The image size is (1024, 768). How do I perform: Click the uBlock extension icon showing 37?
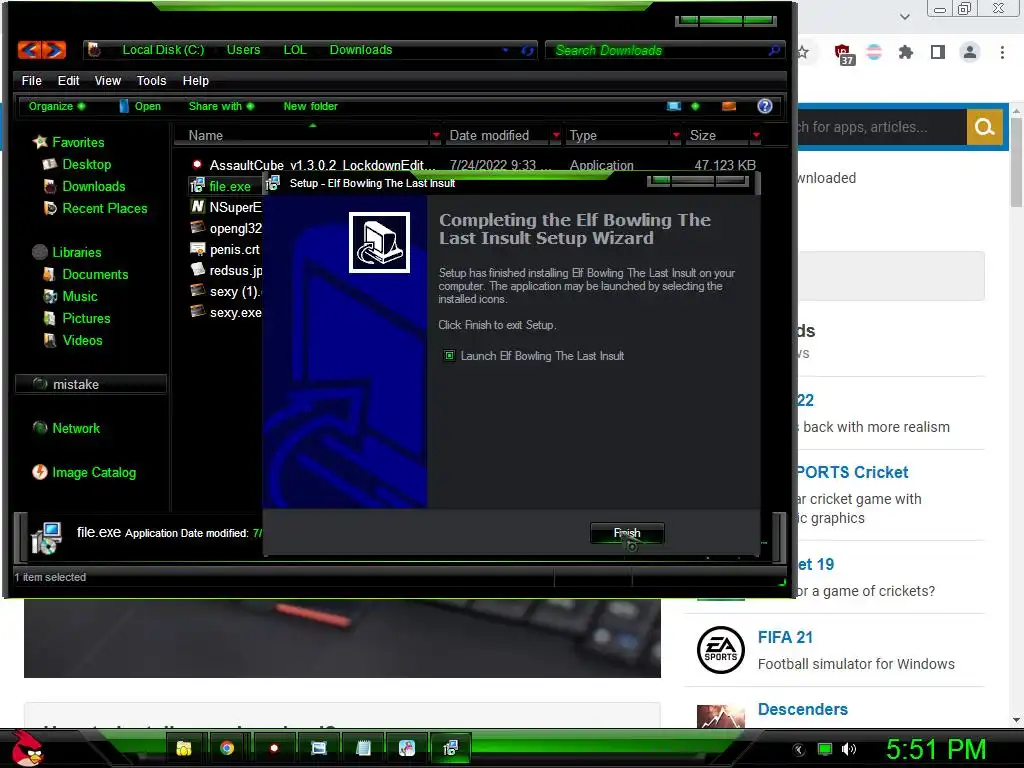[x=843, y=53]
